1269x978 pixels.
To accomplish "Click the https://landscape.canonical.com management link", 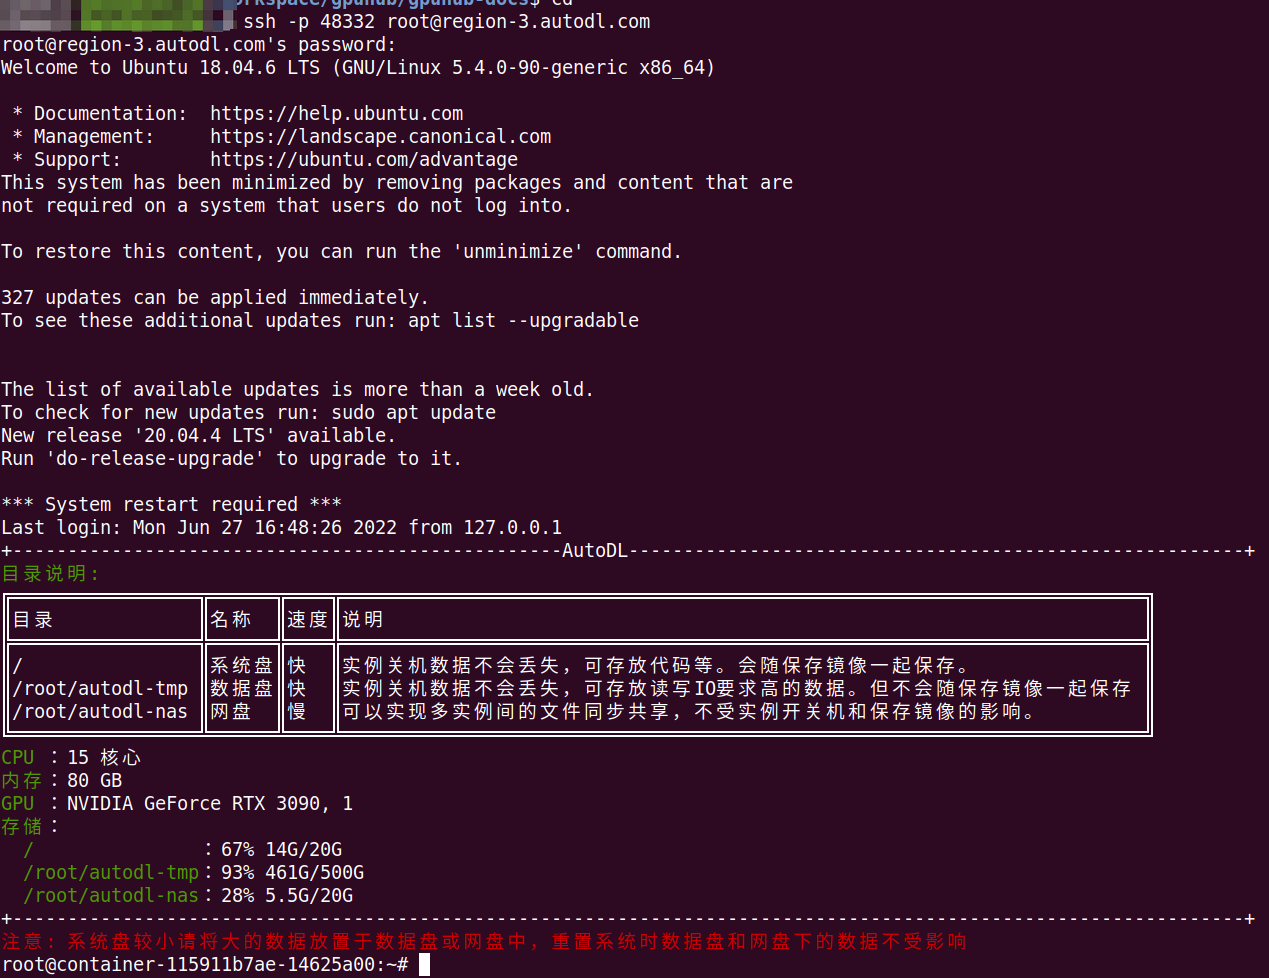I will point(380,137).
